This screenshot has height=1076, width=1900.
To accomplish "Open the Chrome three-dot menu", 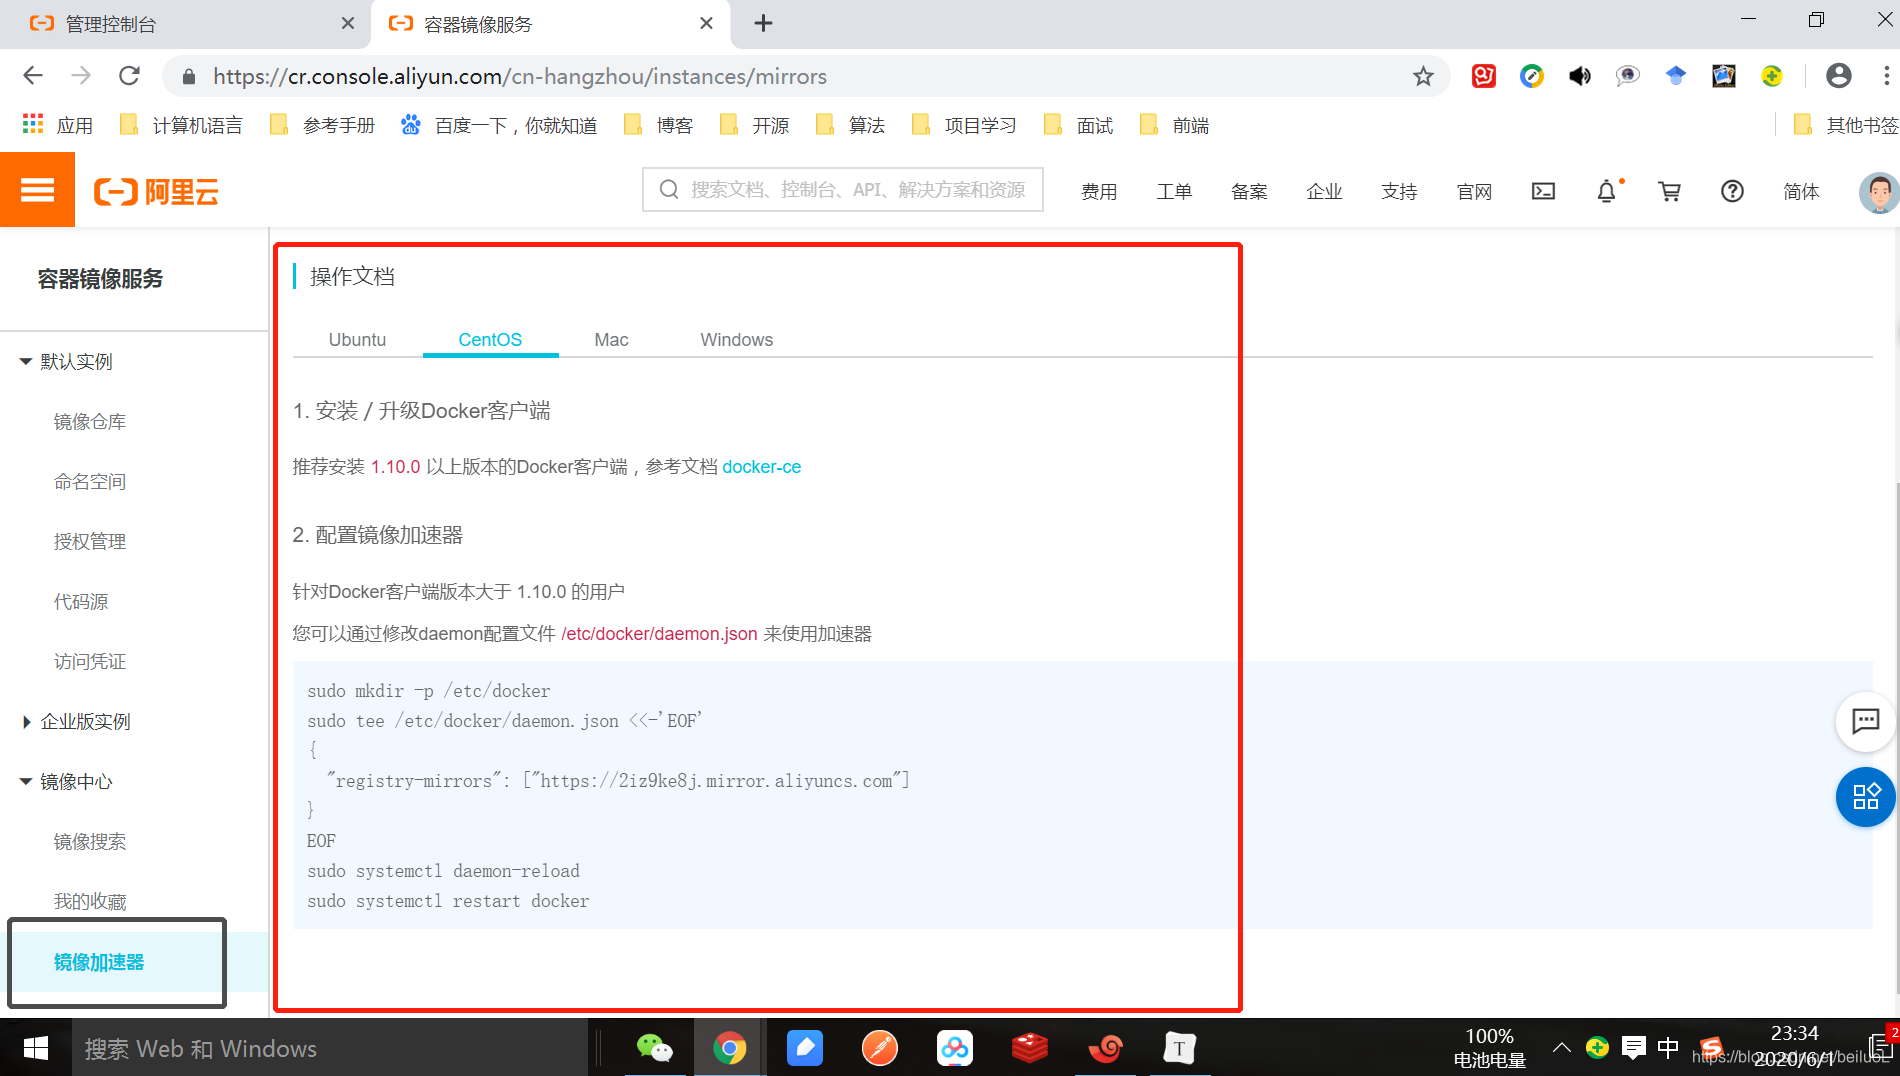I will [x=1886, y=76].
